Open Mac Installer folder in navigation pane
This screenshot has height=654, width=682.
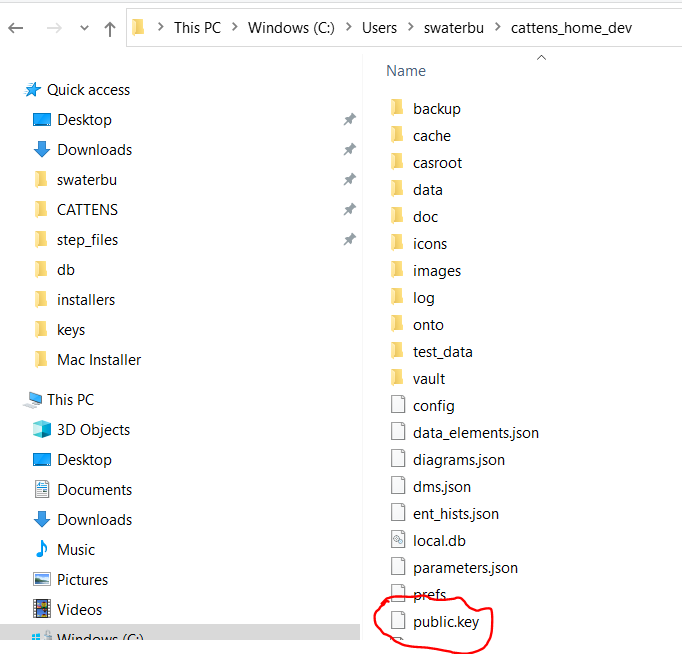(99, 360)
